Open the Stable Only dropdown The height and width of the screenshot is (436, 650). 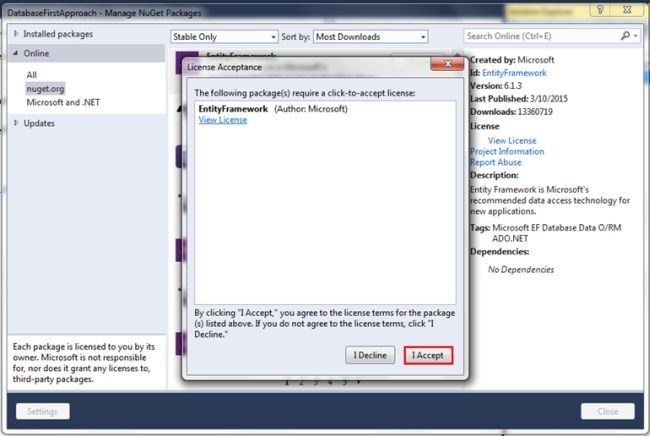coord(224,37)
